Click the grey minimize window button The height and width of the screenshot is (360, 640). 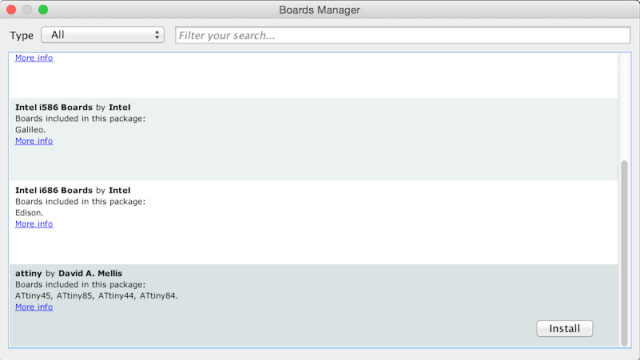(27, 10)
